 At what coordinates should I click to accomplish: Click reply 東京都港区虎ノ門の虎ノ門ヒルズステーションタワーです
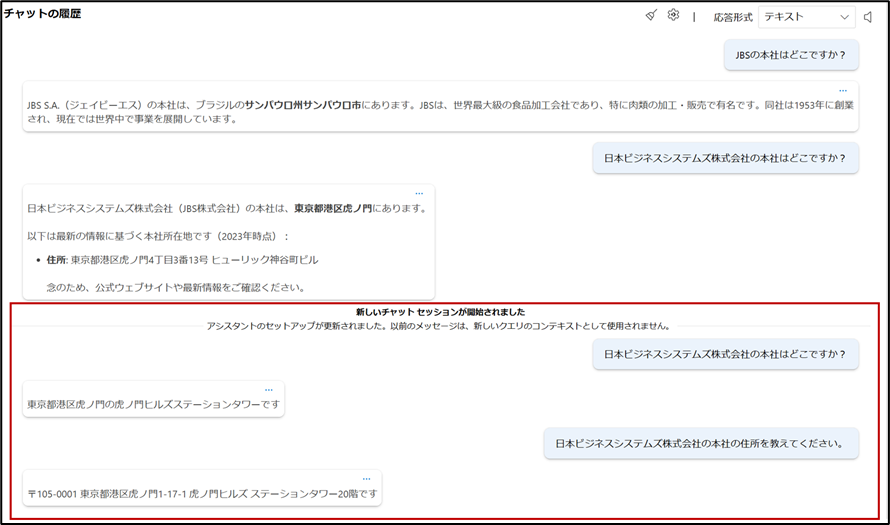tap(153, 404)
